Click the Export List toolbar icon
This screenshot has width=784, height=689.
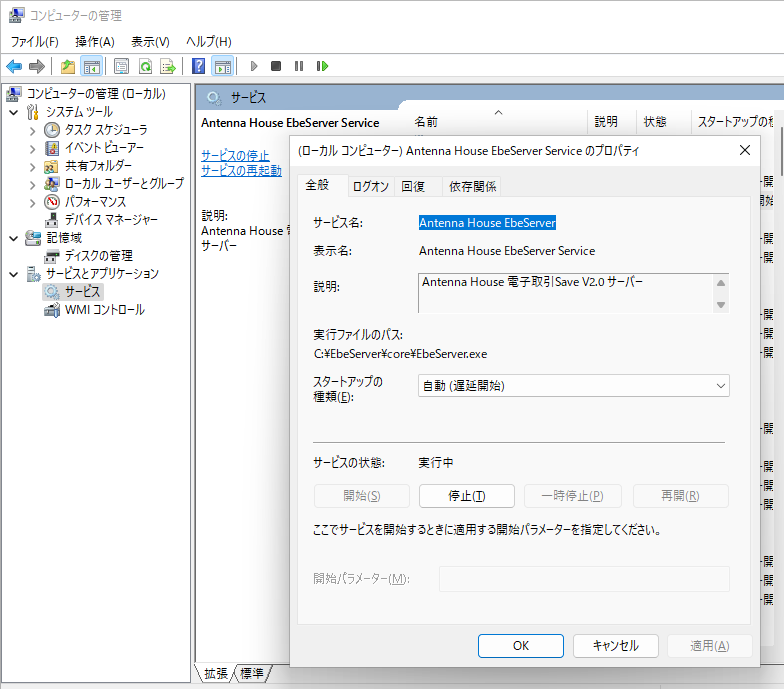pos(168,66)
